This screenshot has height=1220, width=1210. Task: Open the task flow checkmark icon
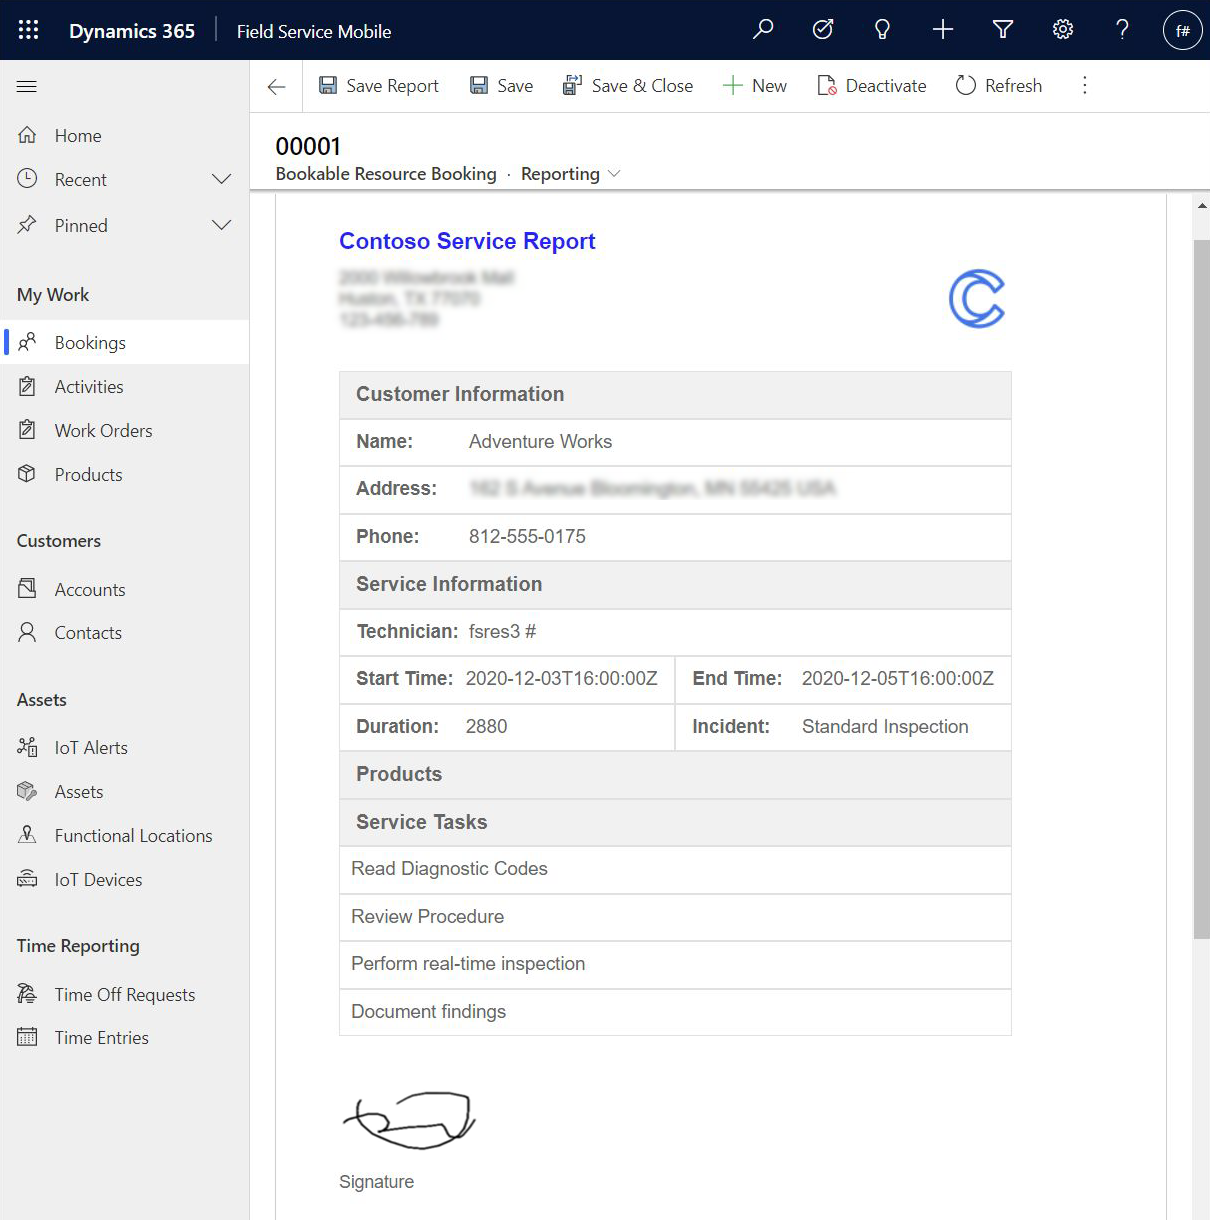[x=823, y=30]
